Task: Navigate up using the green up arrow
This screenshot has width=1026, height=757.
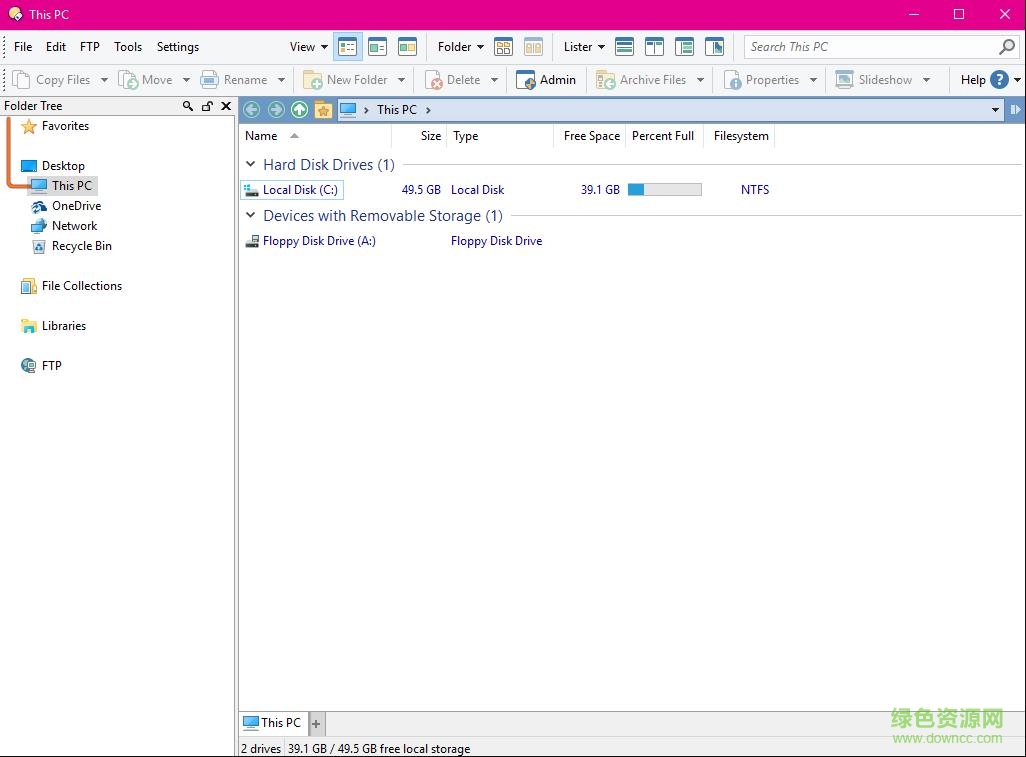Action: (299, 109)
